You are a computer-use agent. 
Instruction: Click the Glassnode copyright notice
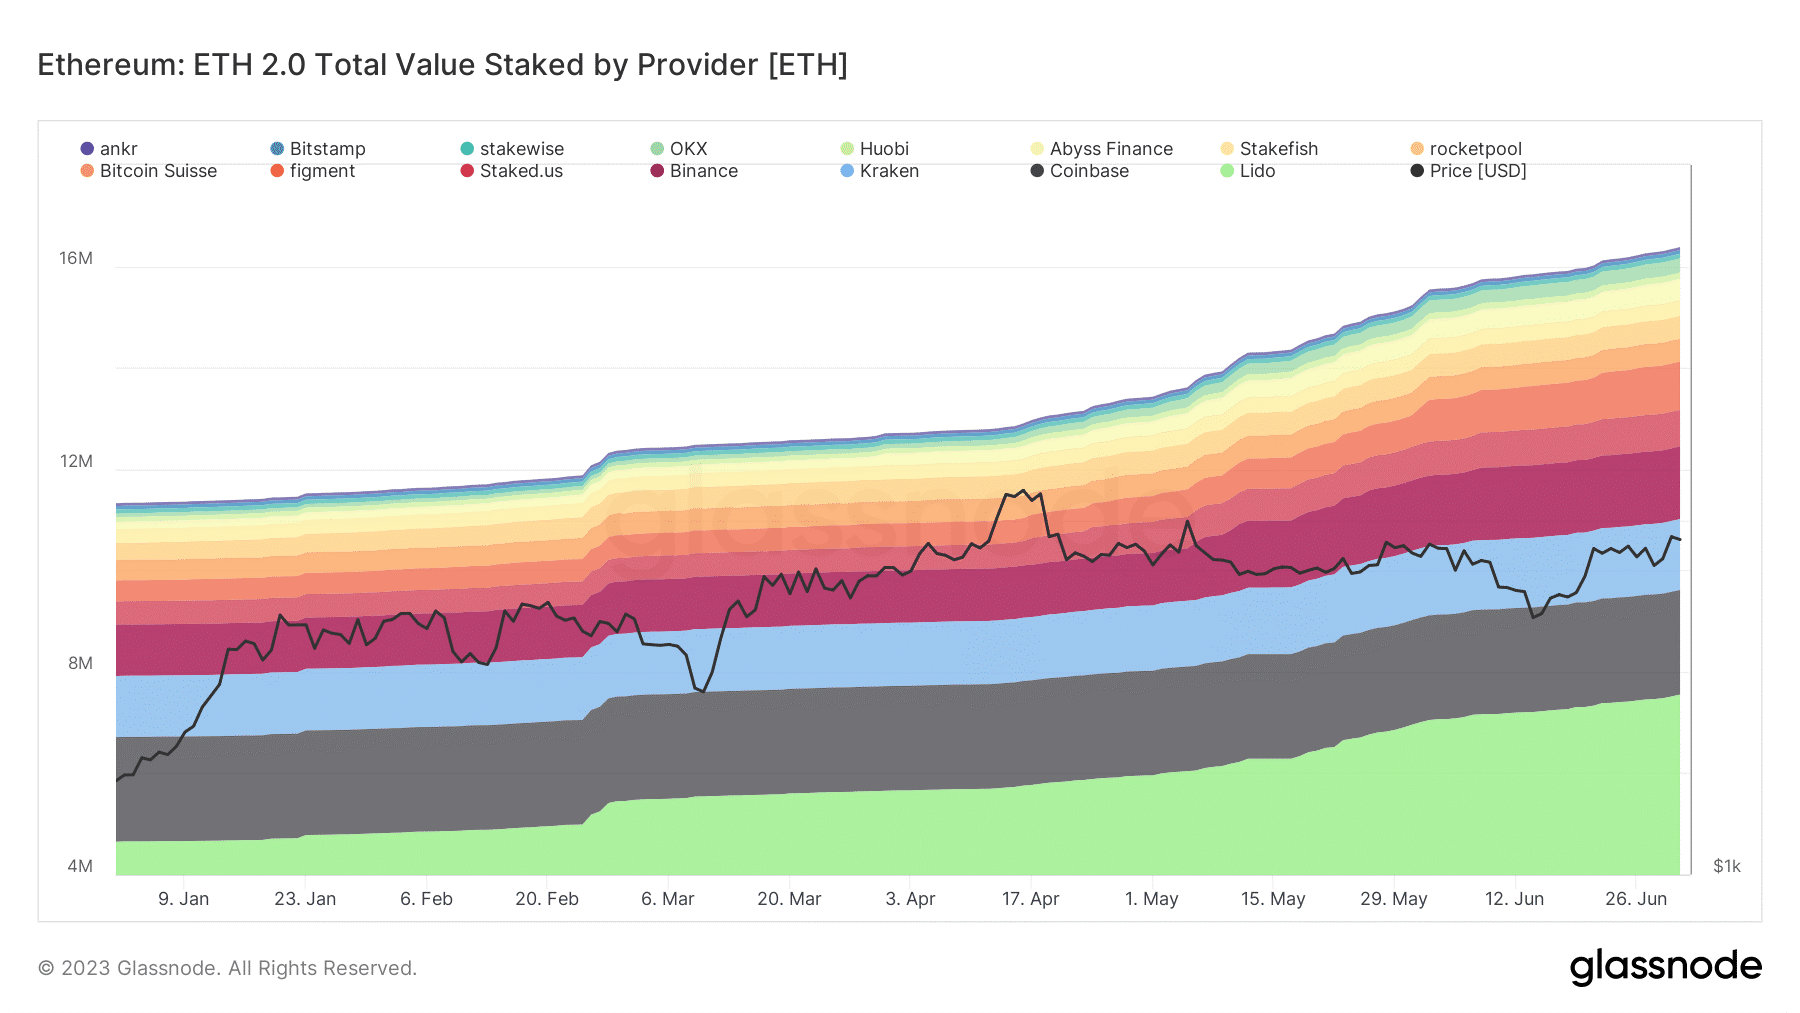[227, 968]
